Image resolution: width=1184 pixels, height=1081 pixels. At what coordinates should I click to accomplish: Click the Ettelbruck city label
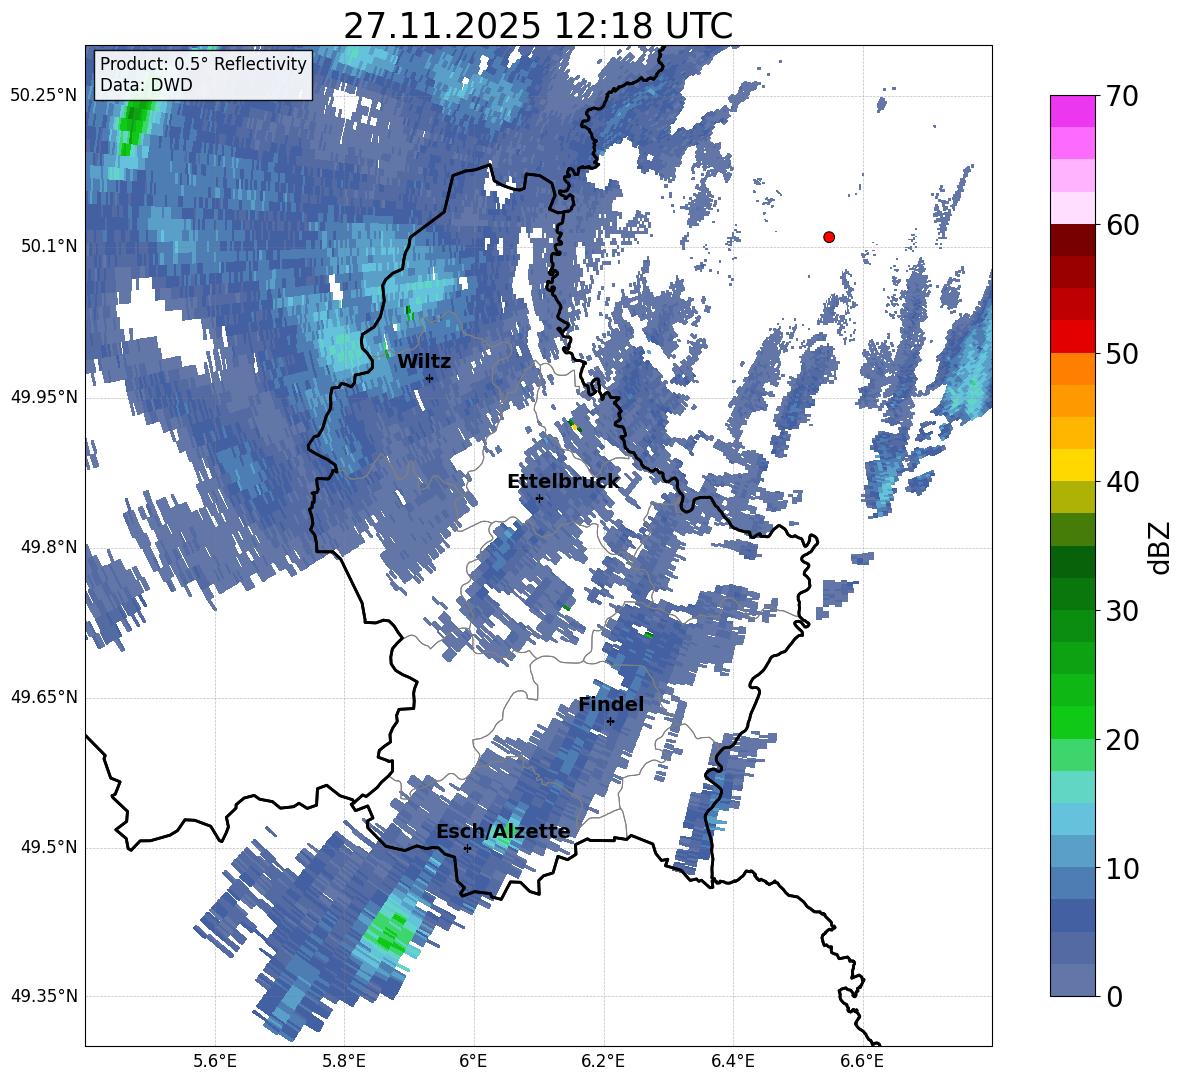(563, 482)
